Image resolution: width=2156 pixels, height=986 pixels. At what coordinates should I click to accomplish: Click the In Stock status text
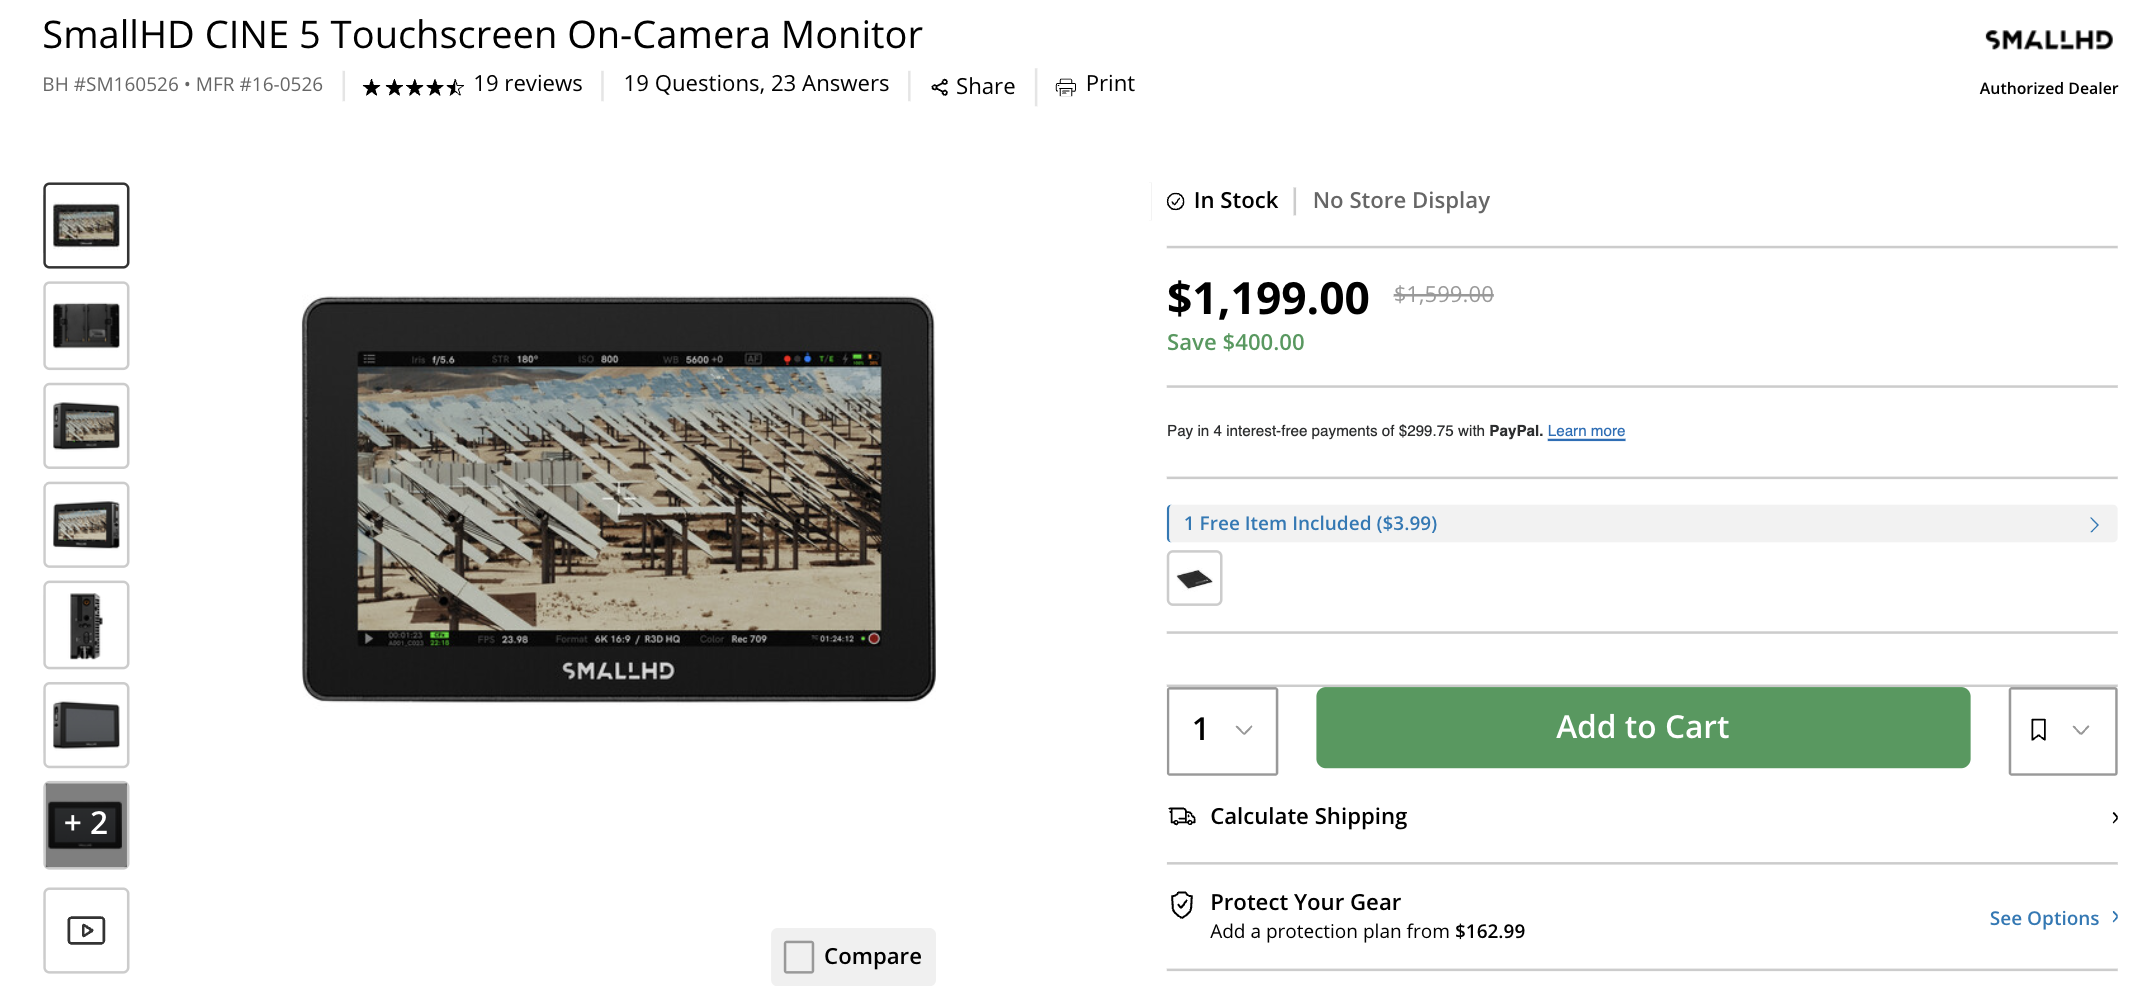coord(1236,201)
